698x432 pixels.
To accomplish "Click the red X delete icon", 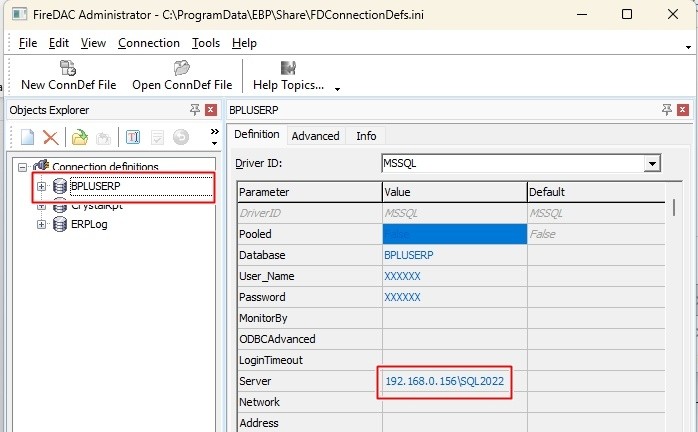I will (50, 137).
